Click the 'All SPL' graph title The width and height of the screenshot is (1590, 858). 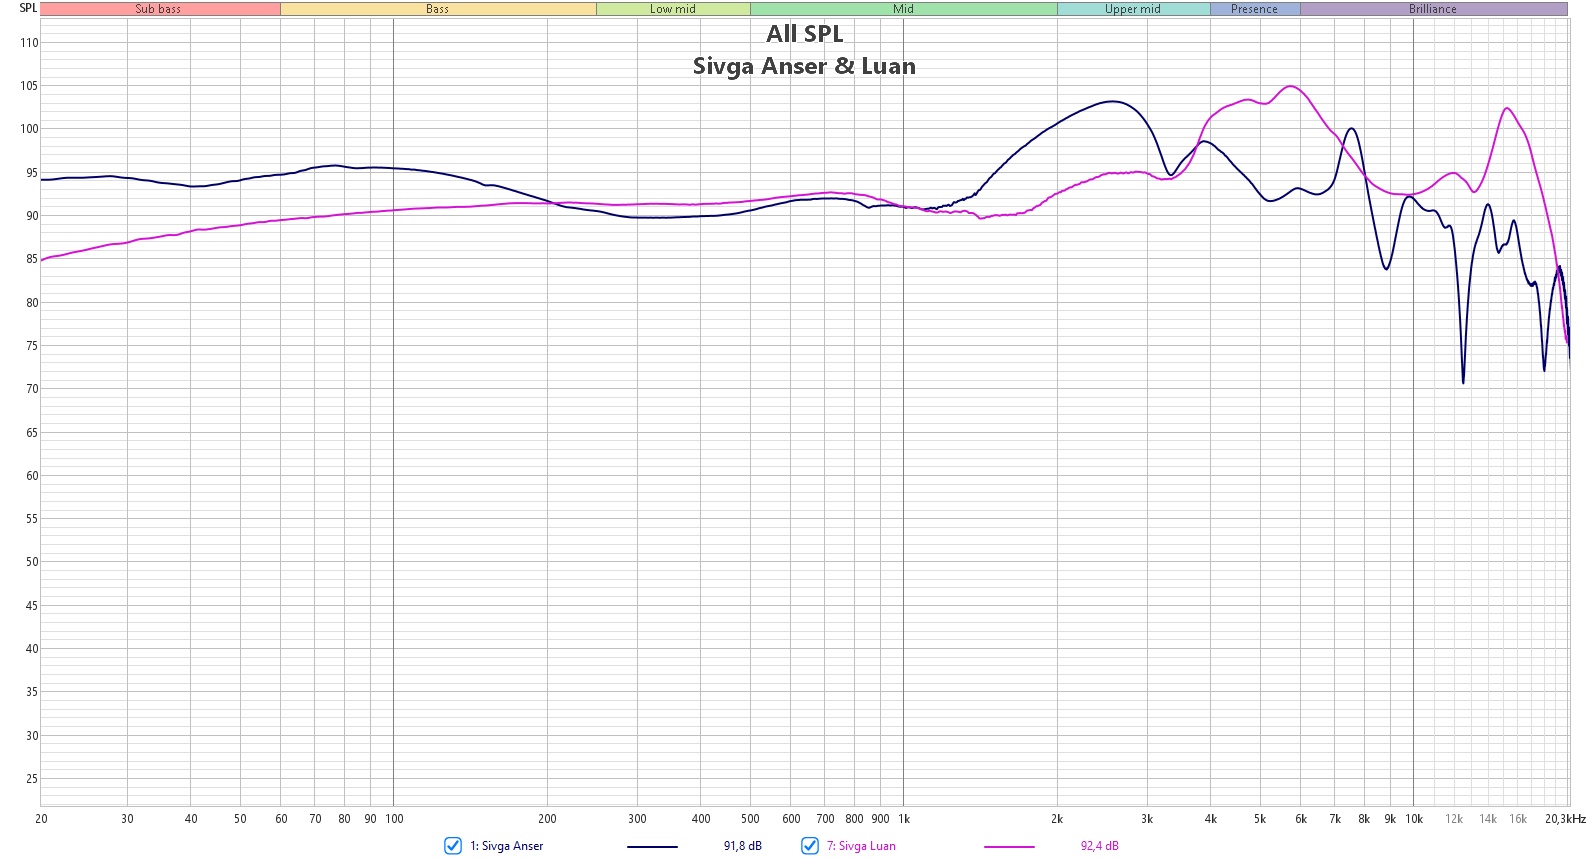pos(805,34)
